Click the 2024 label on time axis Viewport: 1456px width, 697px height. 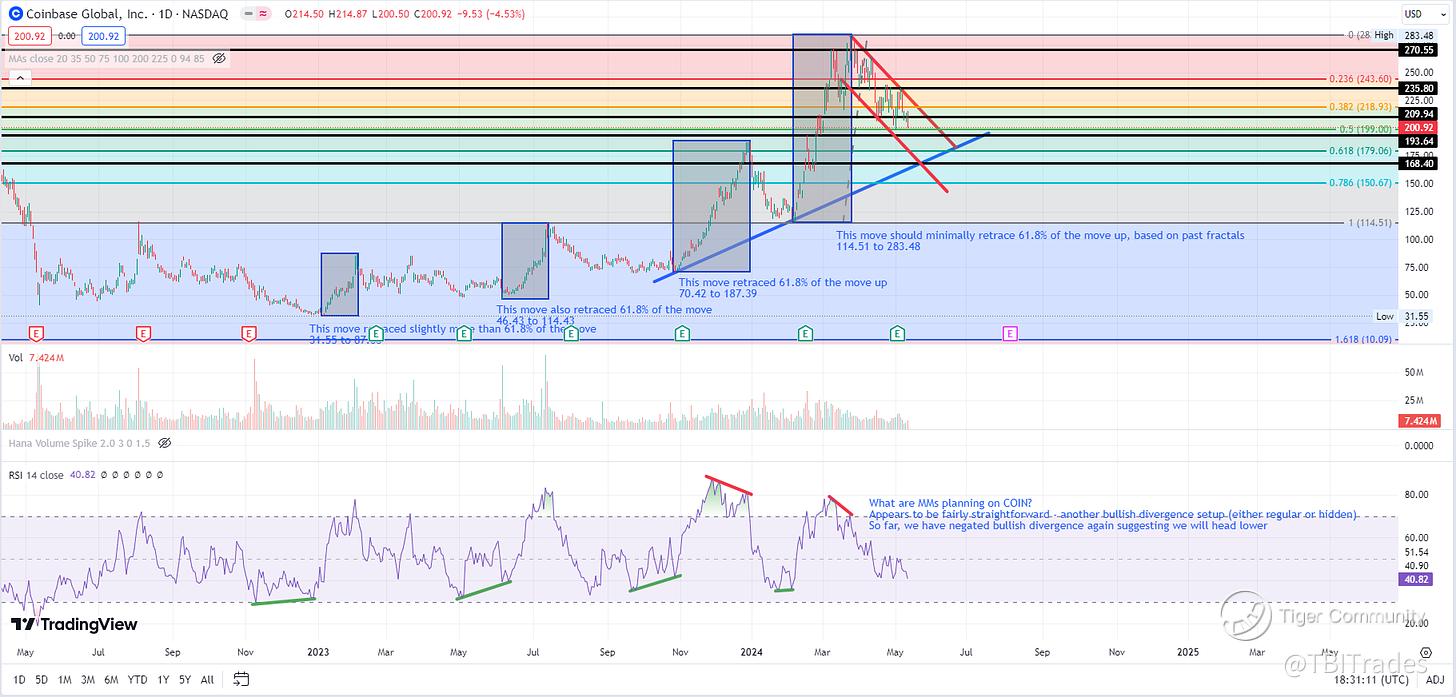tap(753, 652)
